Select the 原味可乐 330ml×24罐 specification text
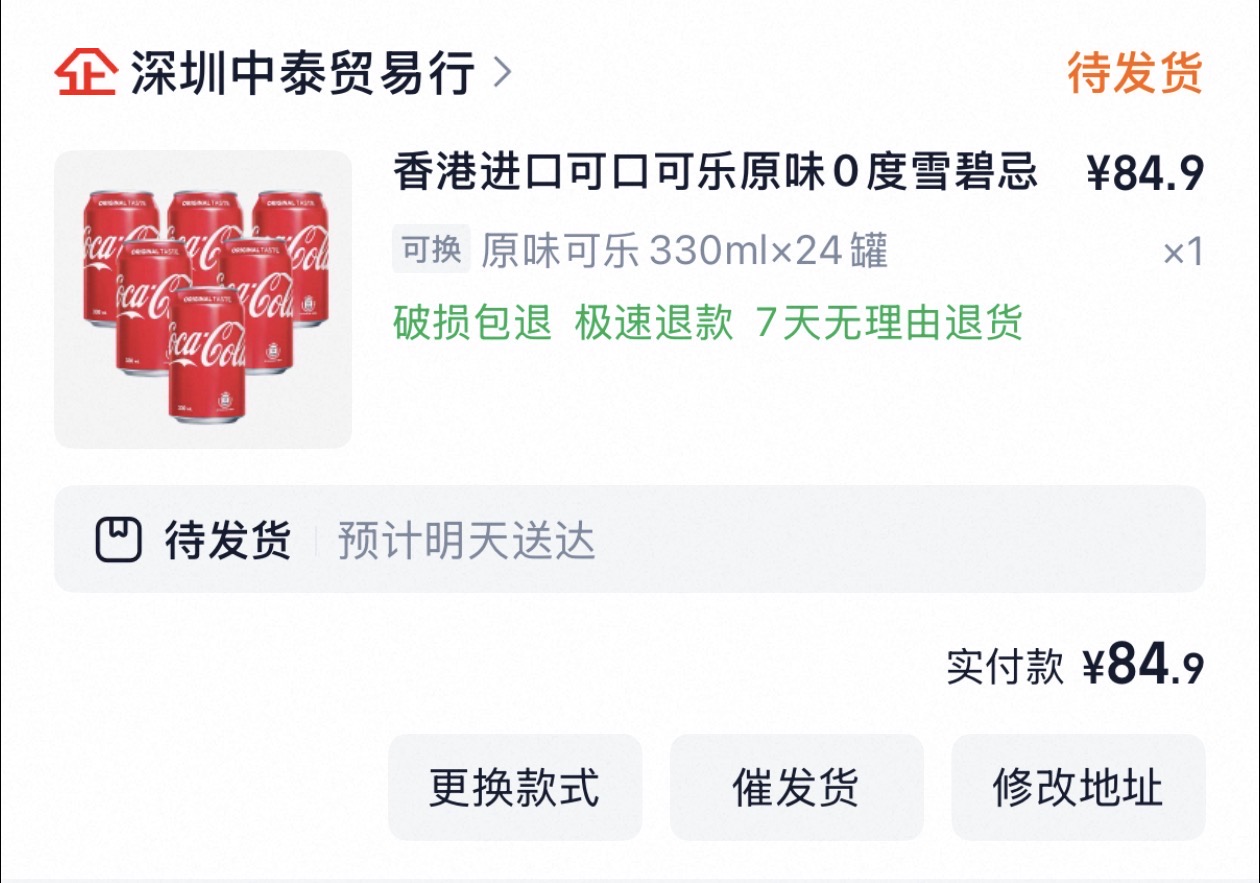1260x883 pixels. pos(684,251)
